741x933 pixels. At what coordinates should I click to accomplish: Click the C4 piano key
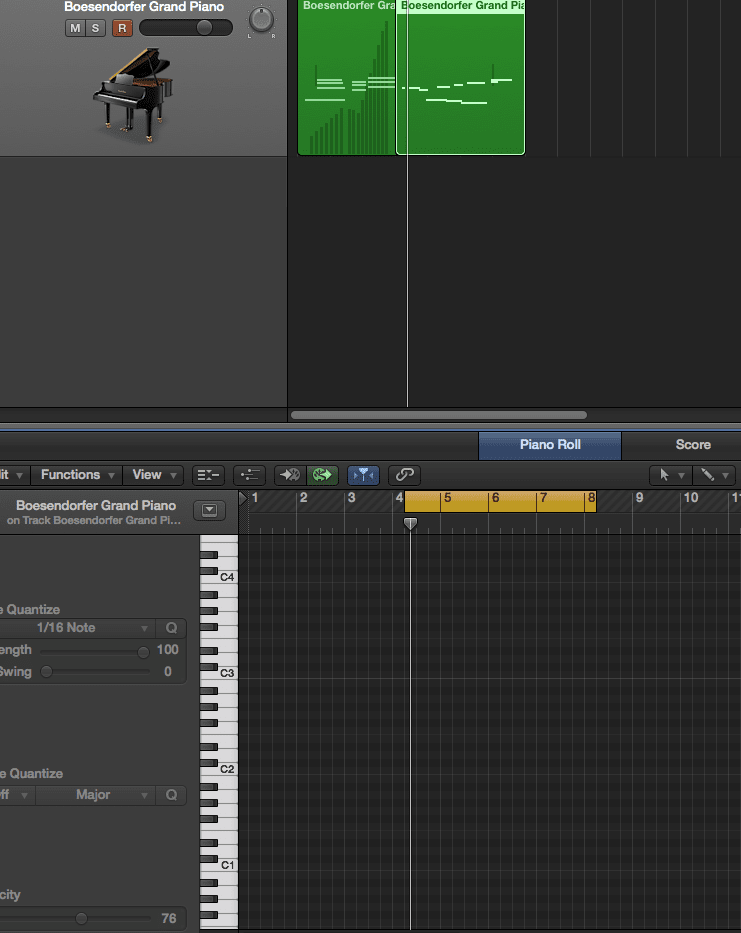220,577
